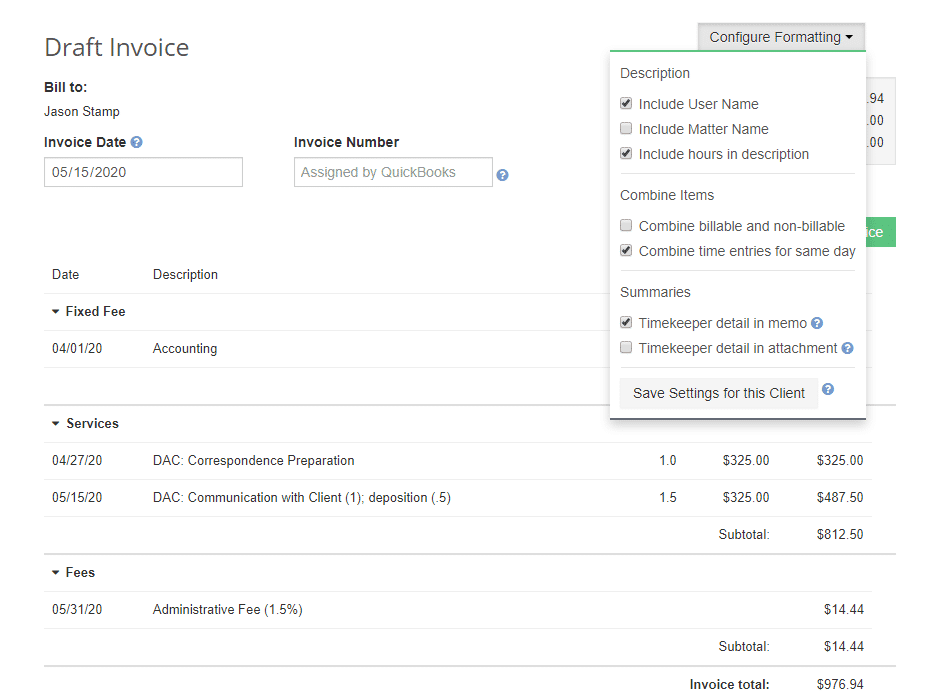Enable Timekeeper detail in attachment

tap(626, 348)
